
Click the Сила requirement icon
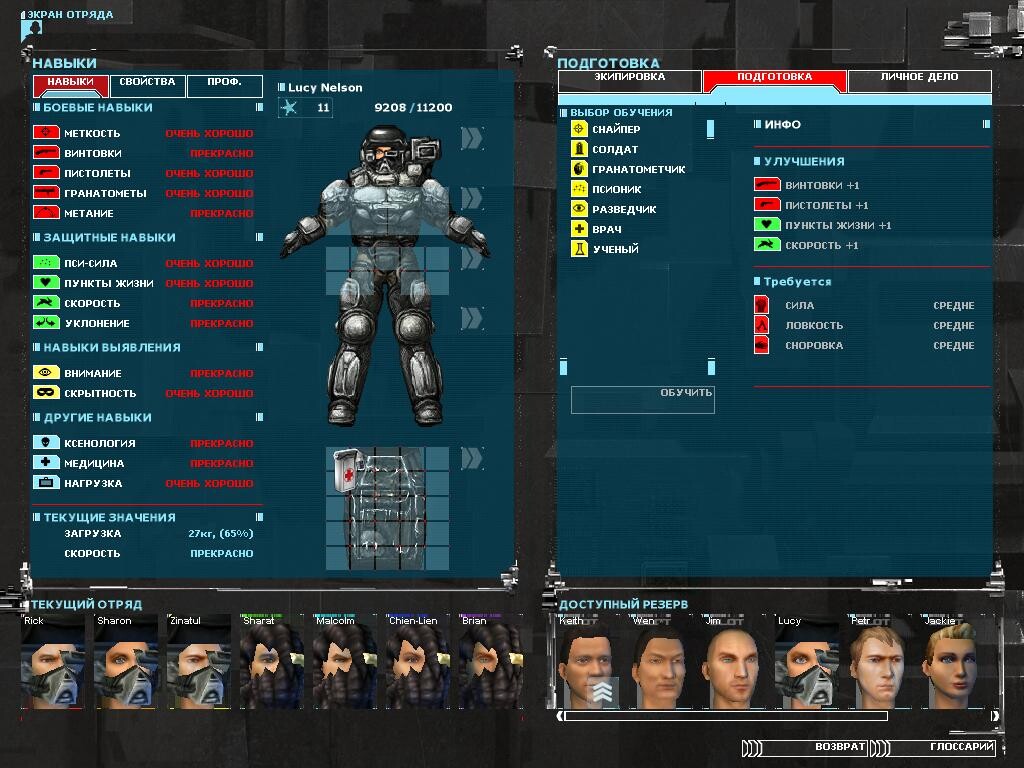(761, 305)
